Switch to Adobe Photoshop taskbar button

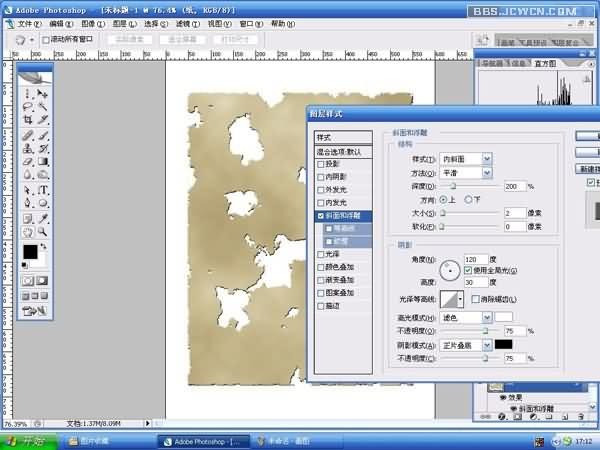pos(203,442)
